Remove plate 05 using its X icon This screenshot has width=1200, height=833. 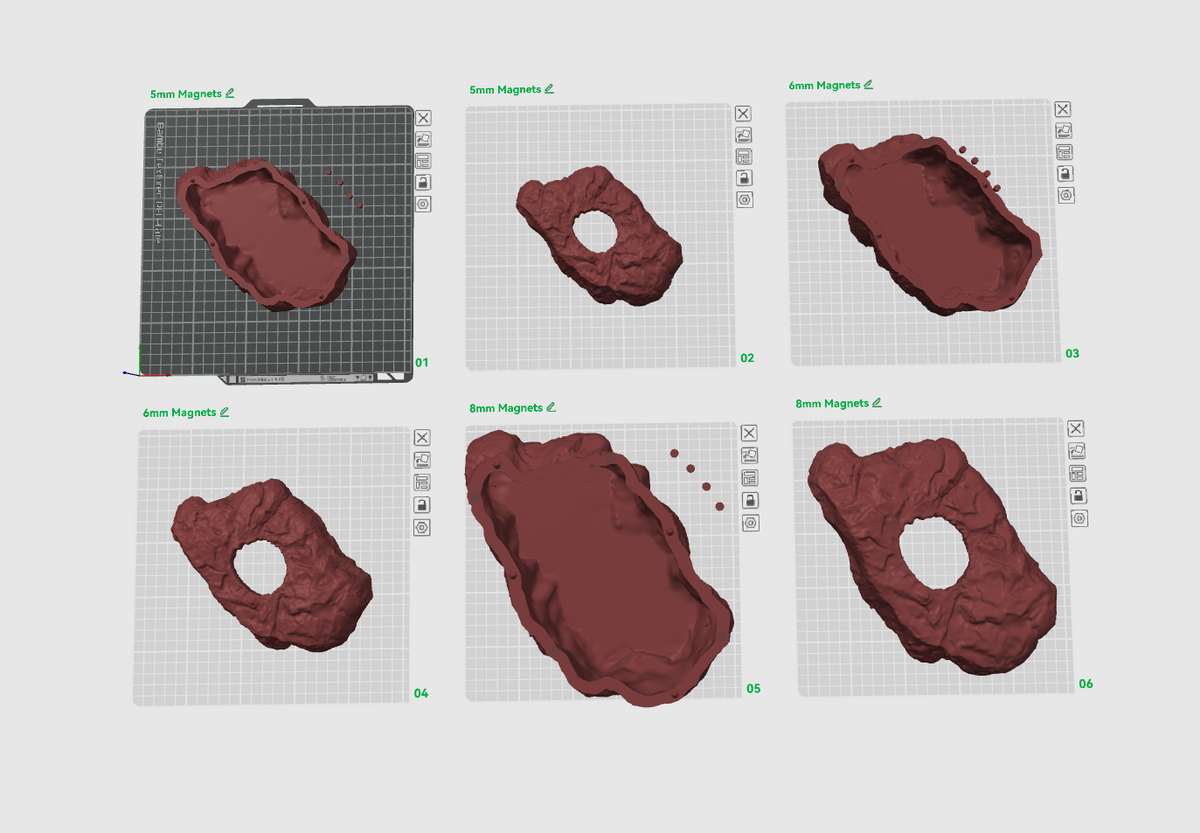[749, 433]
